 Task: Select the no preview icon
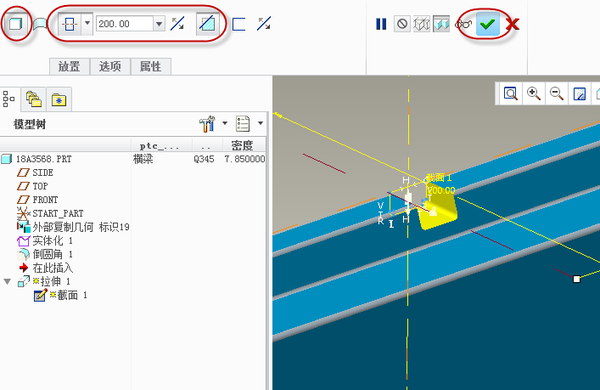(x=402, y=24)
